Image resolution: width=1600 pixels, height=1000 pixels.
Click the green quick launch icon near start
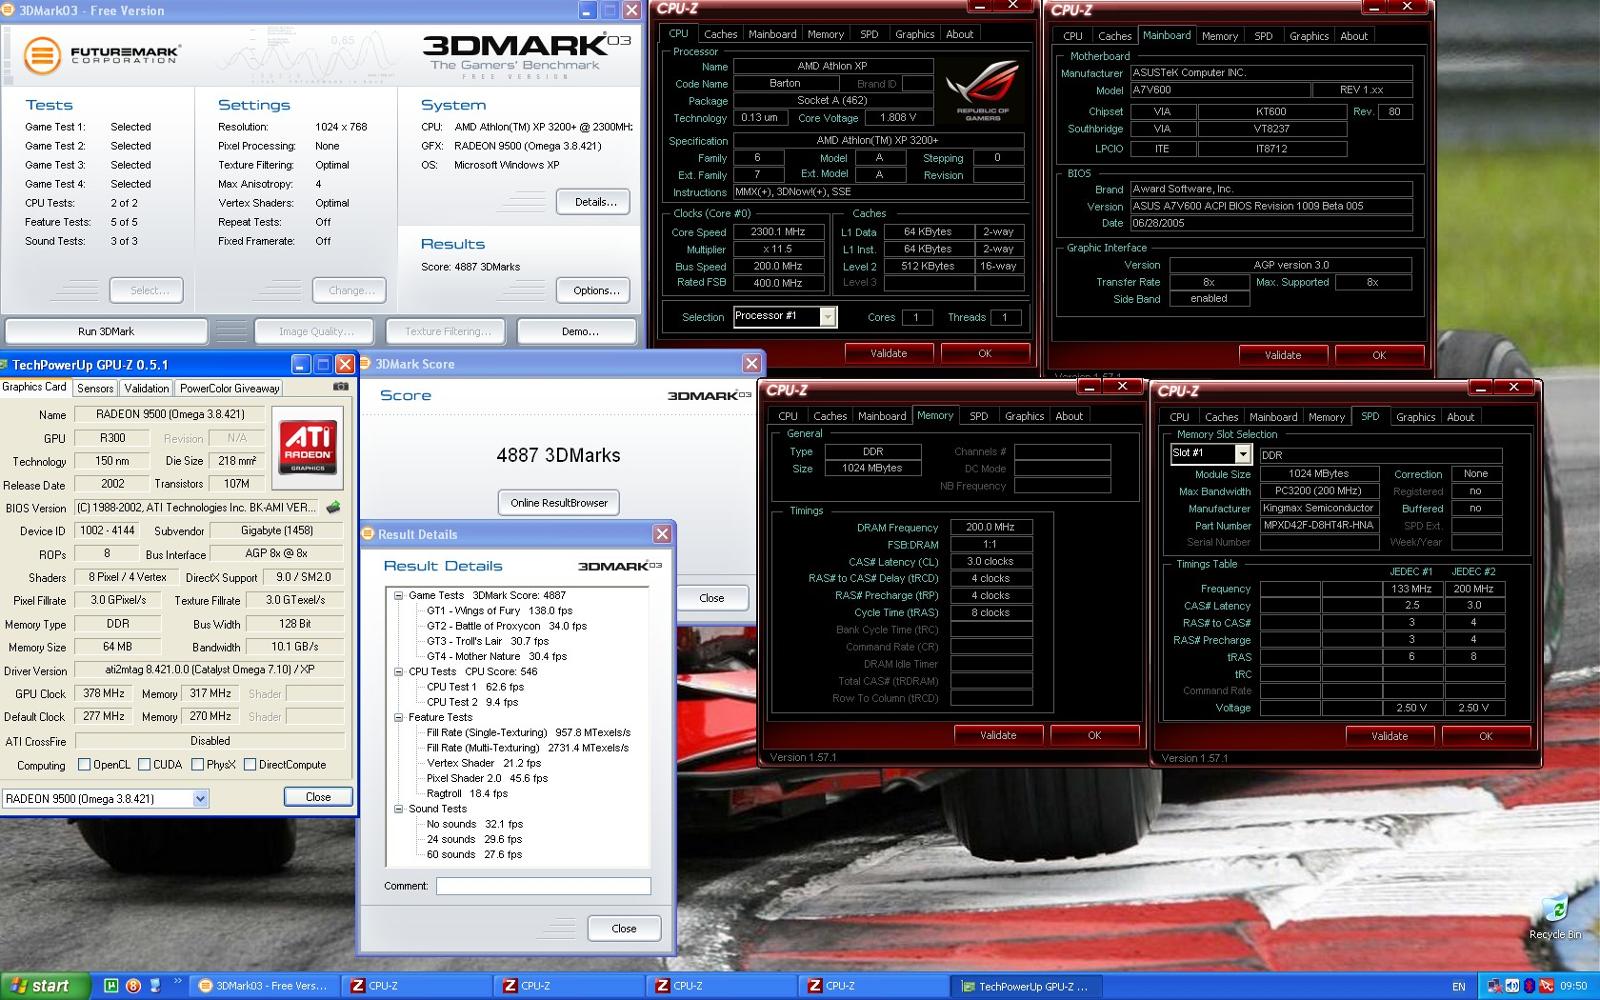tap(111, 986)
